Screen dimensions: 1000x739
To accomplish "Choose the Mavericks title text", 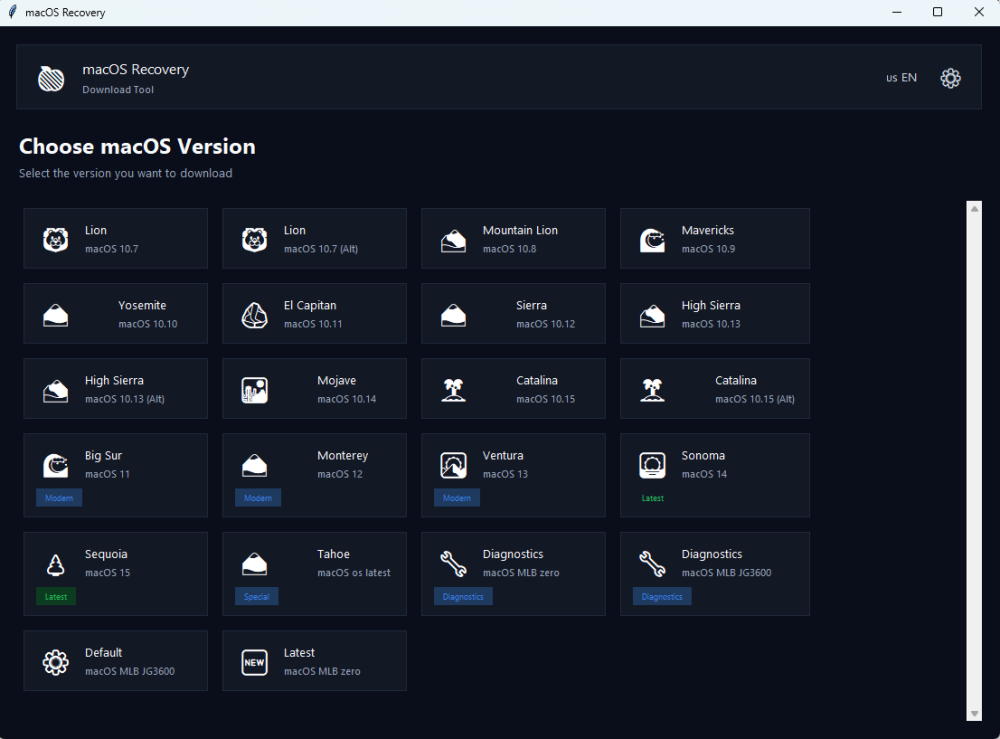I will pyautogui.click(x=707, y=230).
